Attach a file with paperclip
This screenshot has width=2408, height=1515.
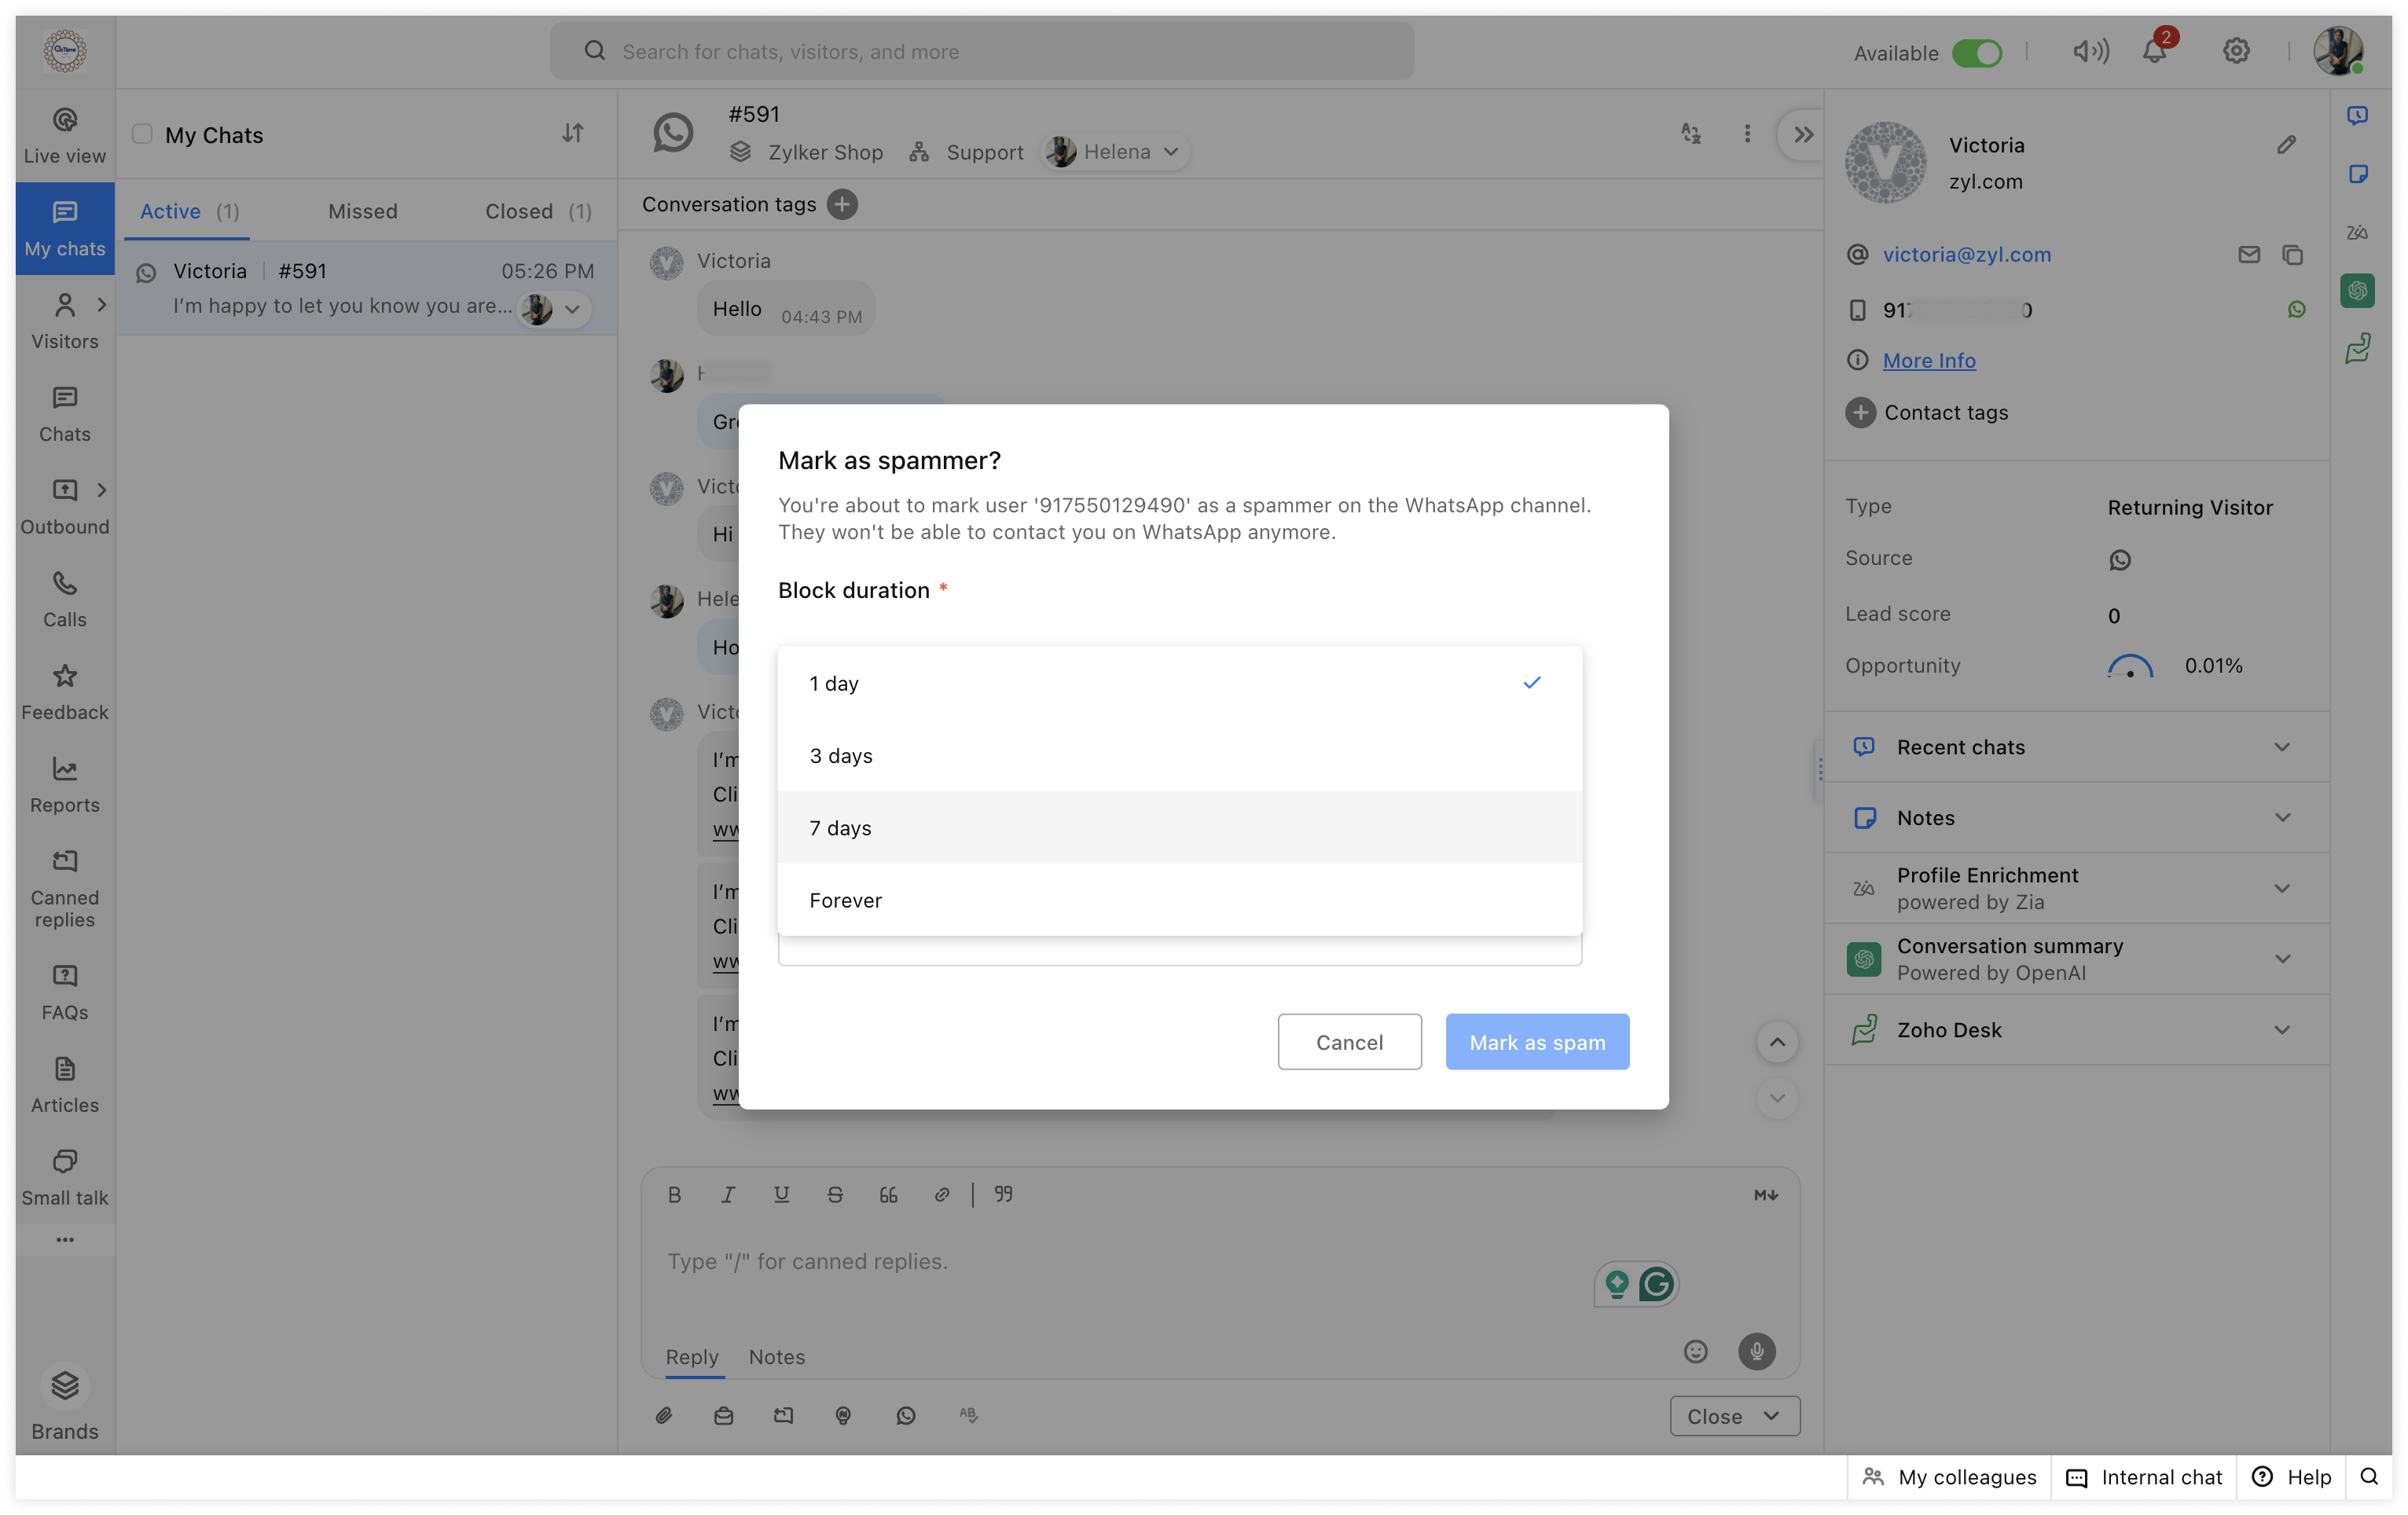click(663, 1415)
